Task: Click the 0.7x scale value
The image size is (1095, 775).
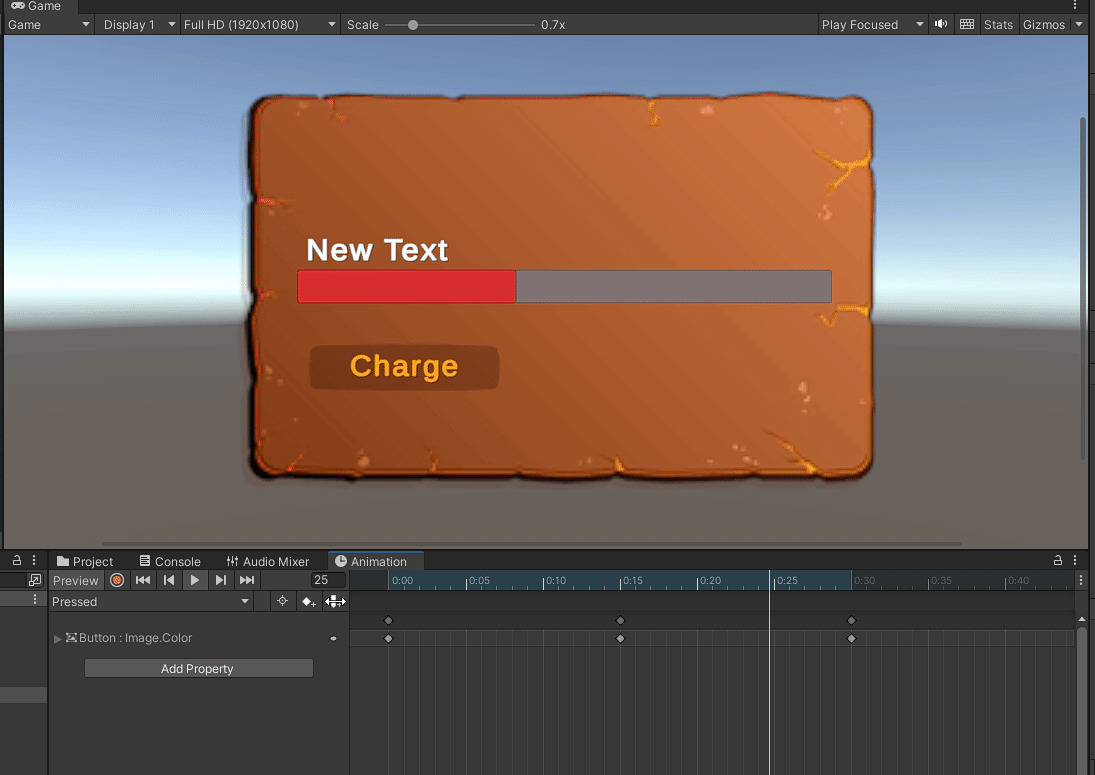Action: pyautogui.click(x=553, y=24)
